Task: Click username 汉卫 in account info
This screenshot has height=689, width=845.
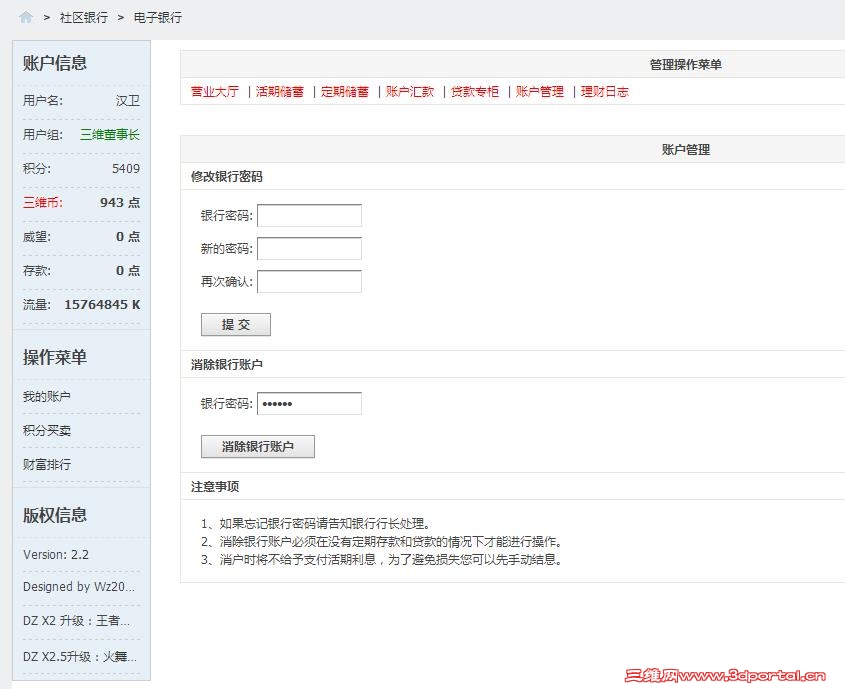Action: 128,101
